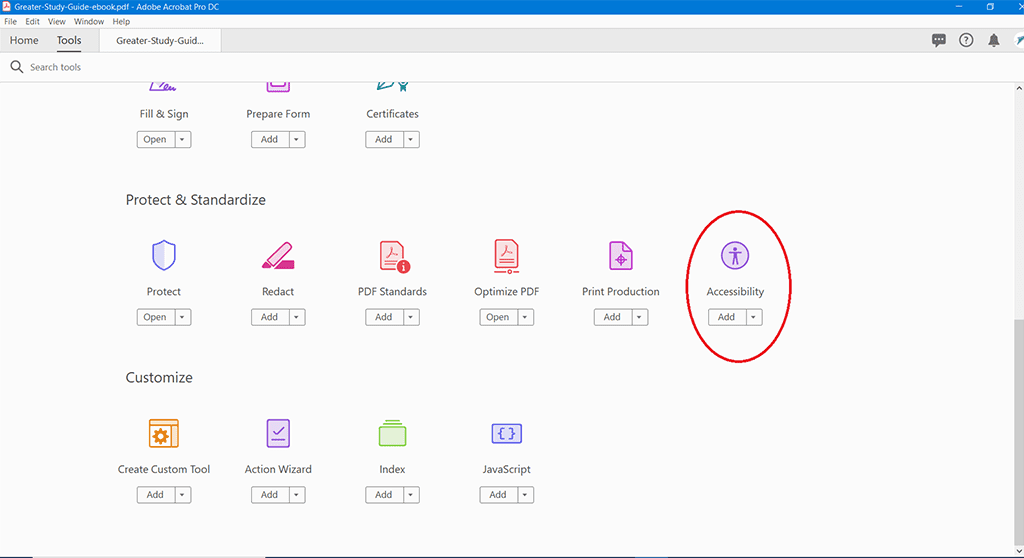Click the PDF Standards icon
This screenshot has height=558, width=1024.
pos(393,256)
